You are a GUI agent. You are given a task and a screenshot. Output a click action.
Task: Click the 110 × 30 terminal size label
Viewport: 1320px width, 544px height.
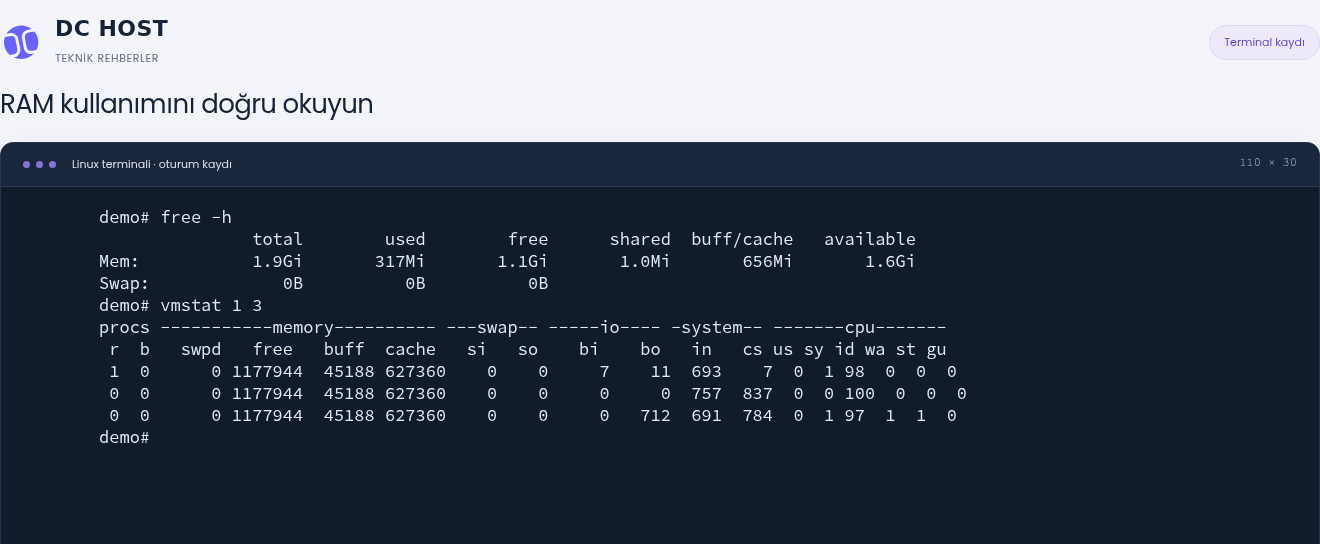click(1268, 163)
